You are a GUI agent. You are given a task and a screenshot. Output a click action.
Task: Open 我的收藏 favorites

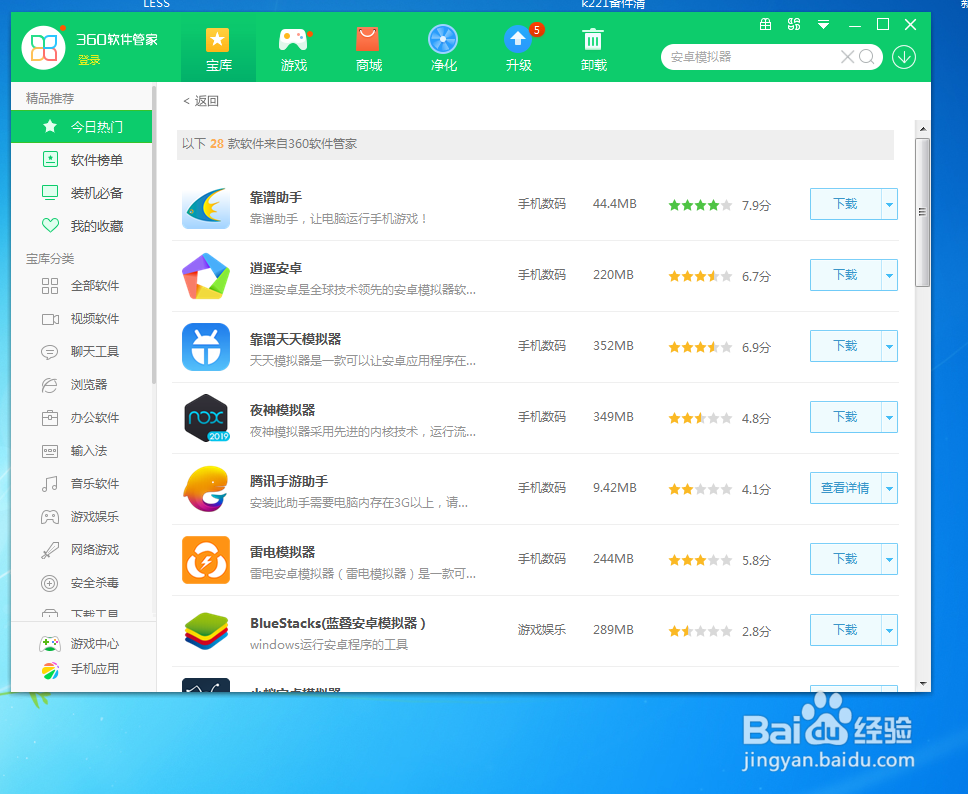[81, 226]
